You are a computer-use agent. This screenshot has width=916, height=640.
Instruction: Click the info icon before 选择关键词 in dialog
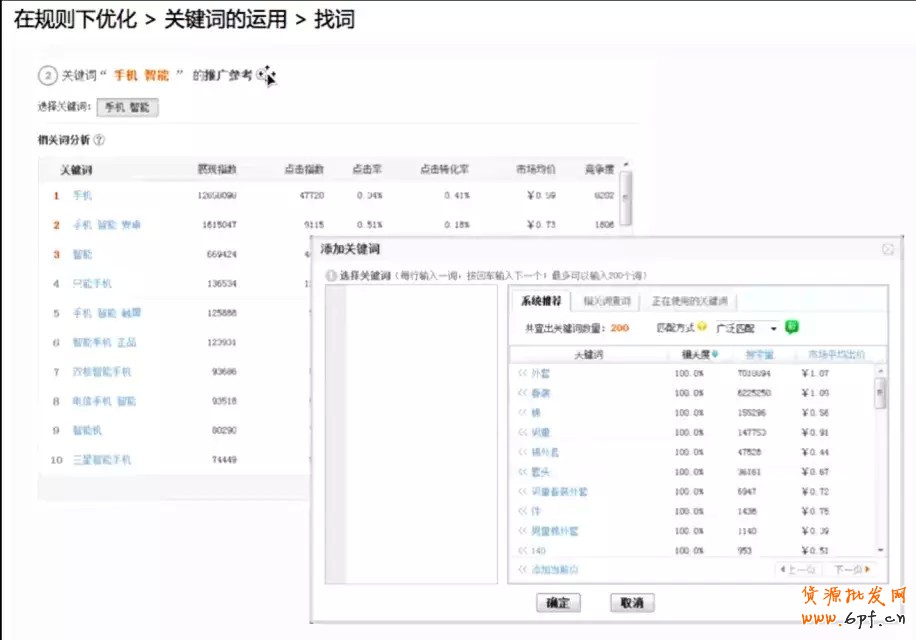331,275
